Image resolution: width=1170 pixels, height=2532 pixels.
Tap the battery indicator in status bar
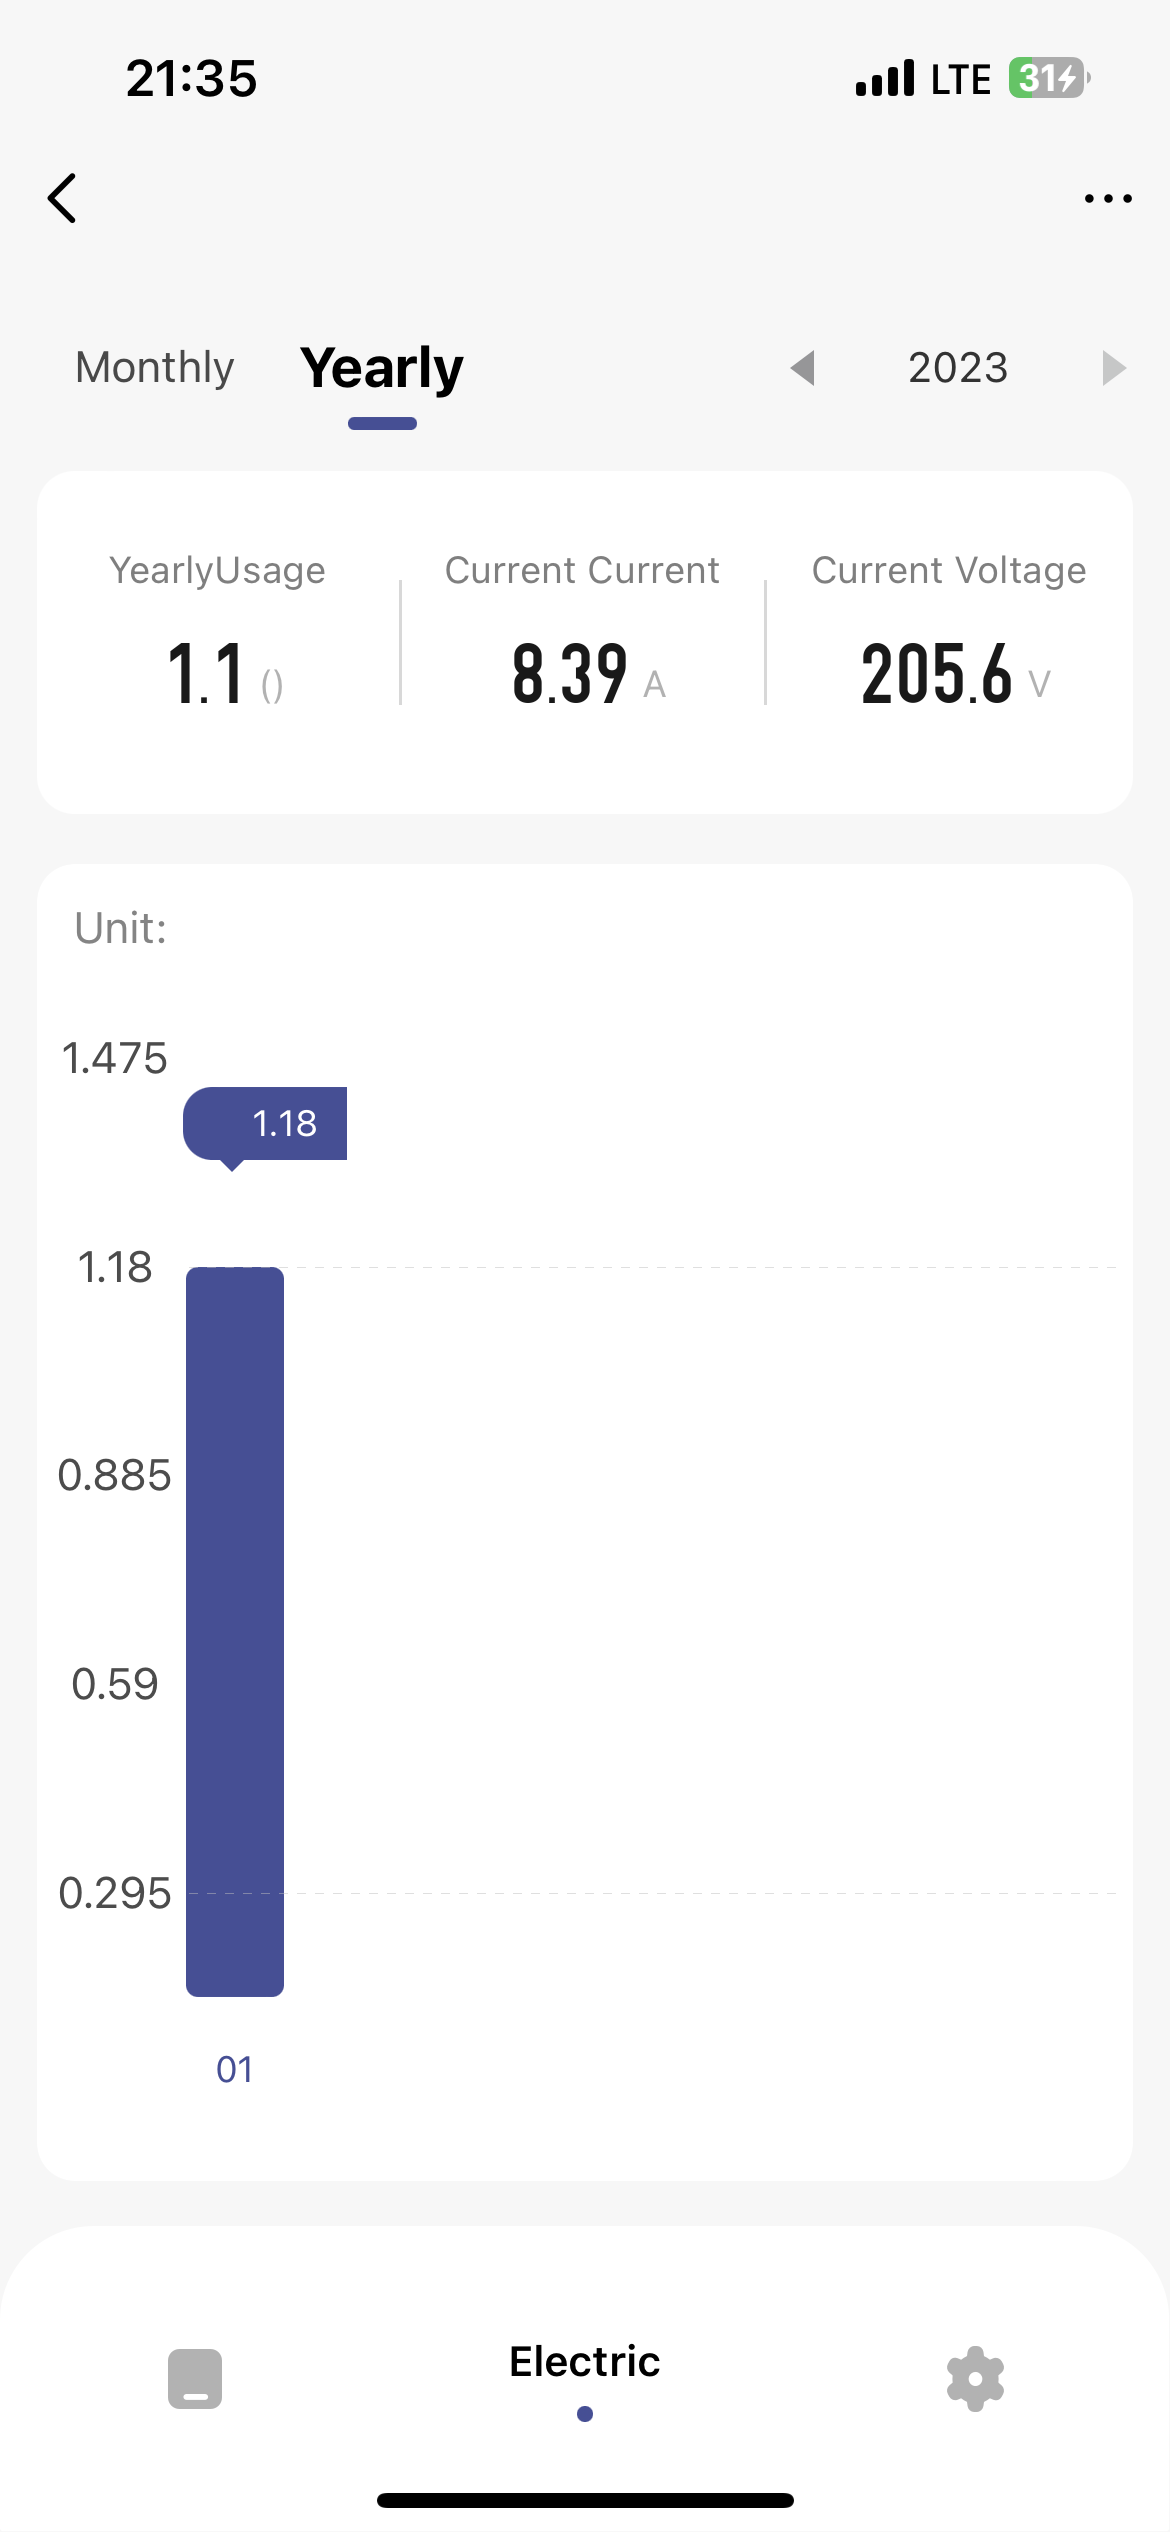coord(1048,78)
